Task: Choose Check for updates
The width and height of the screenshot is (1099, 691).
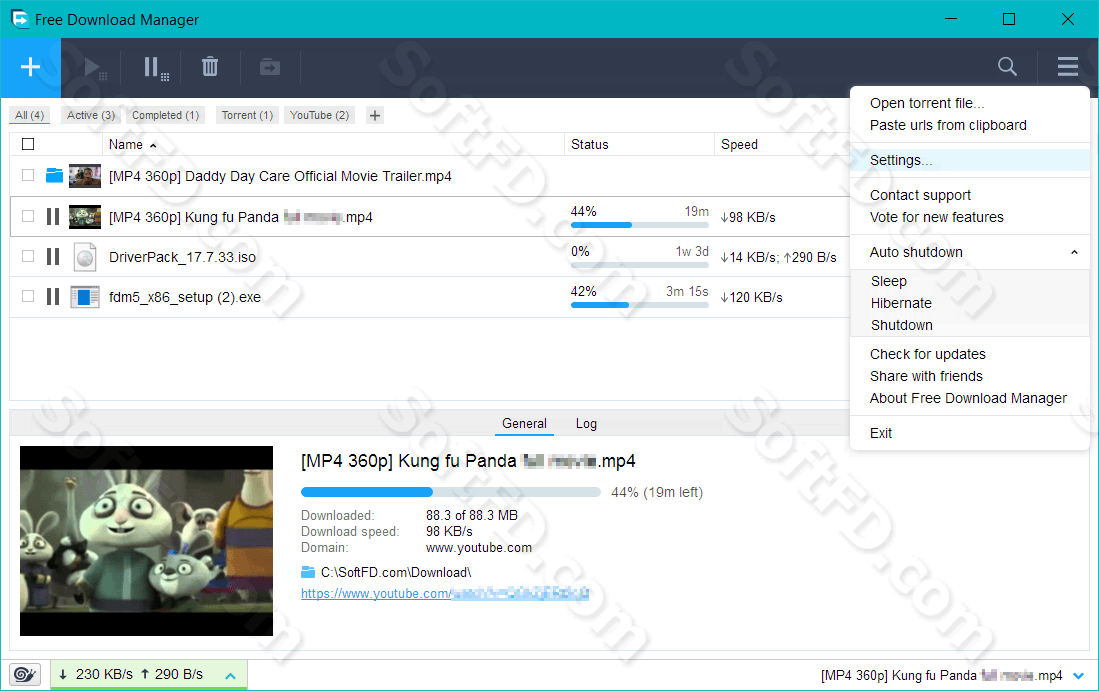Action: pyautogui.click(x=927, y=354)
